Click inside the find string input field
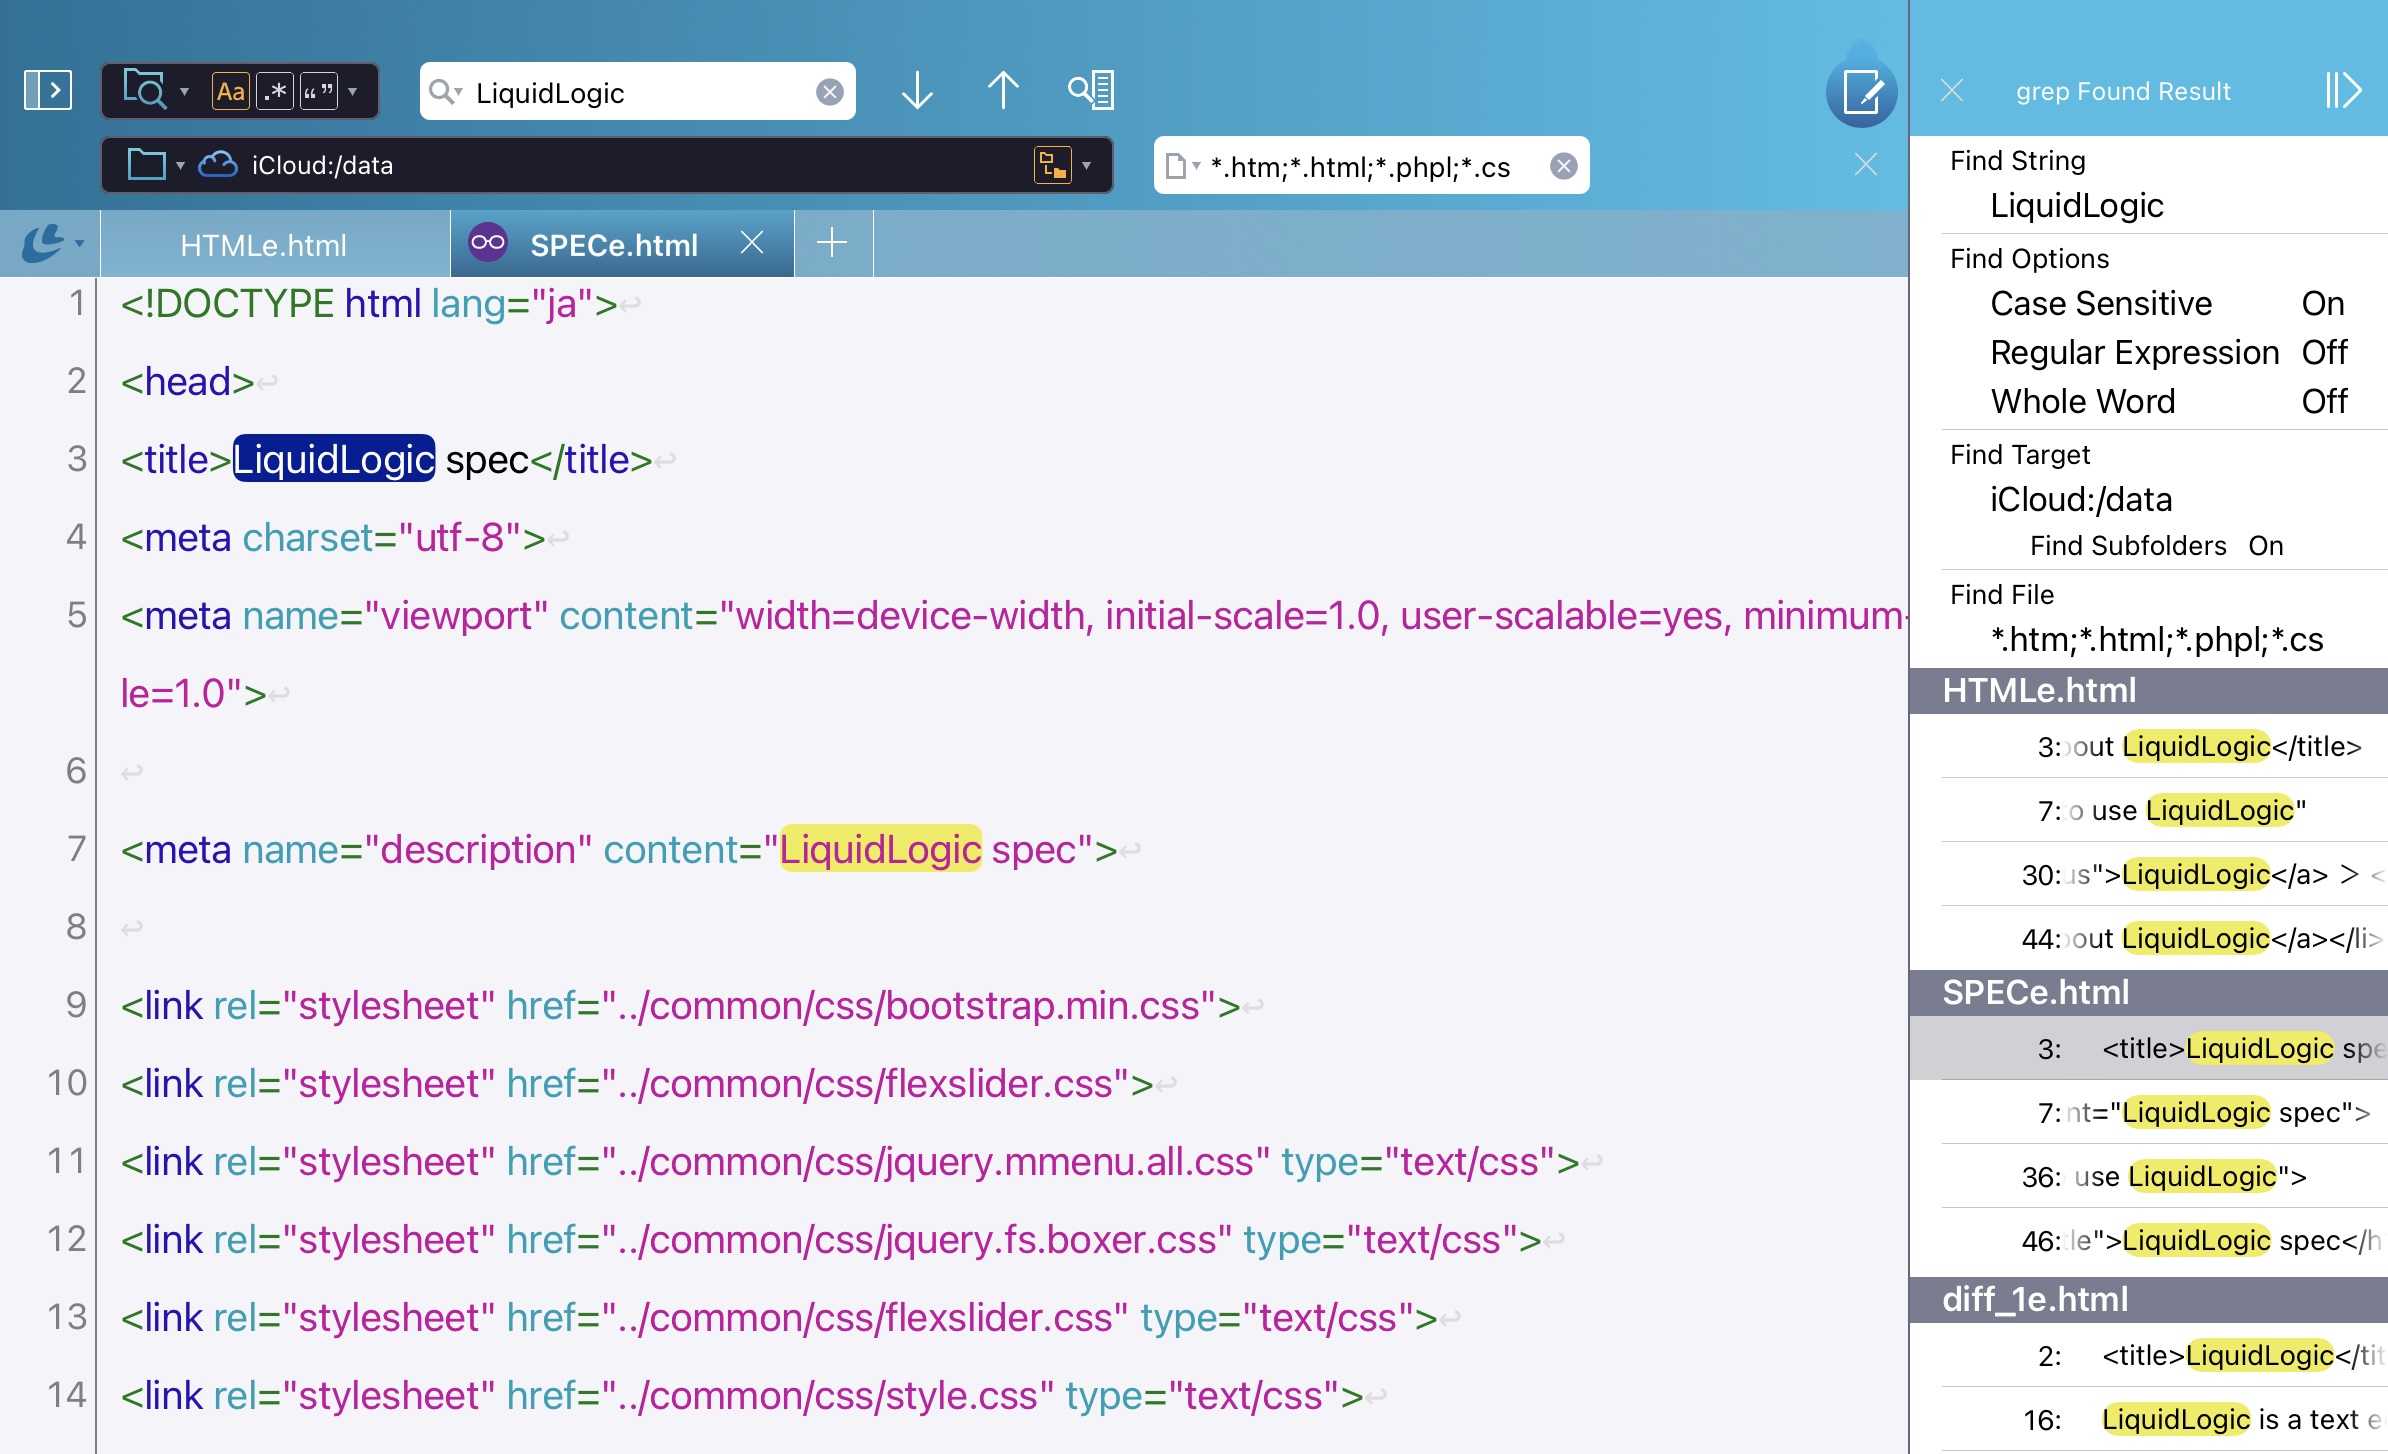 [x=640, y=91]
